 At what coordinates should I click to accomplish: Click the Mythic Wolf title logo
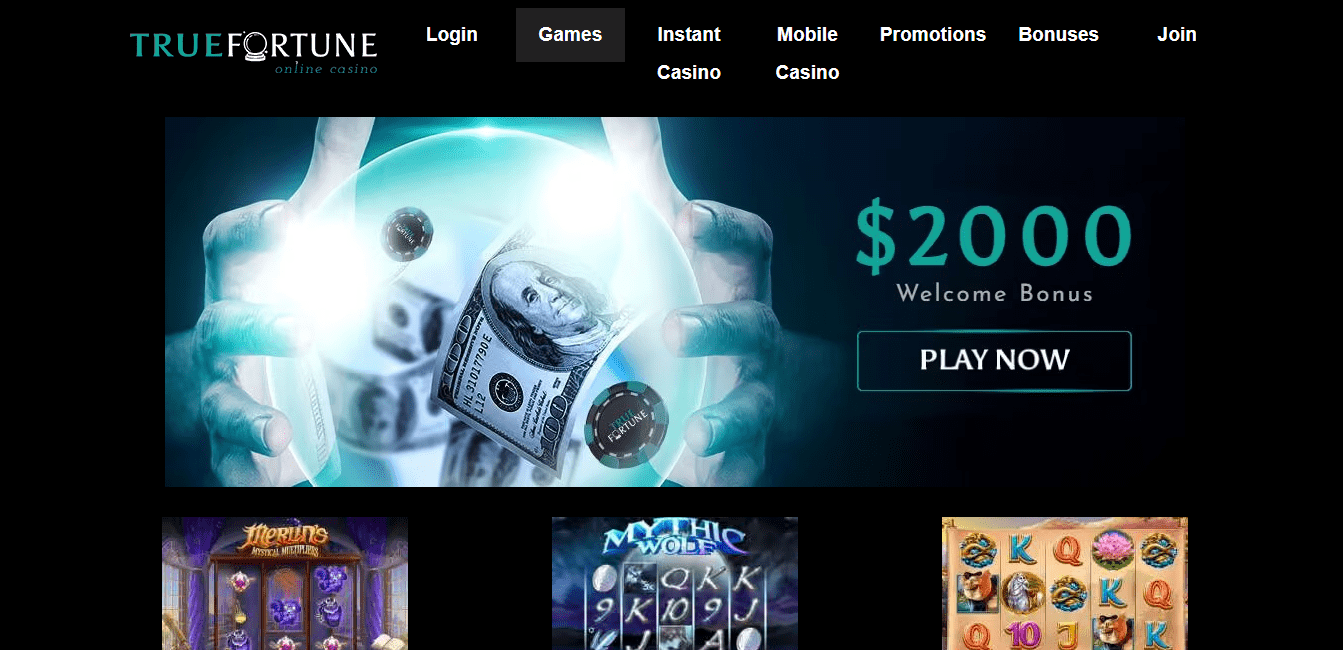tap(675, 539)
